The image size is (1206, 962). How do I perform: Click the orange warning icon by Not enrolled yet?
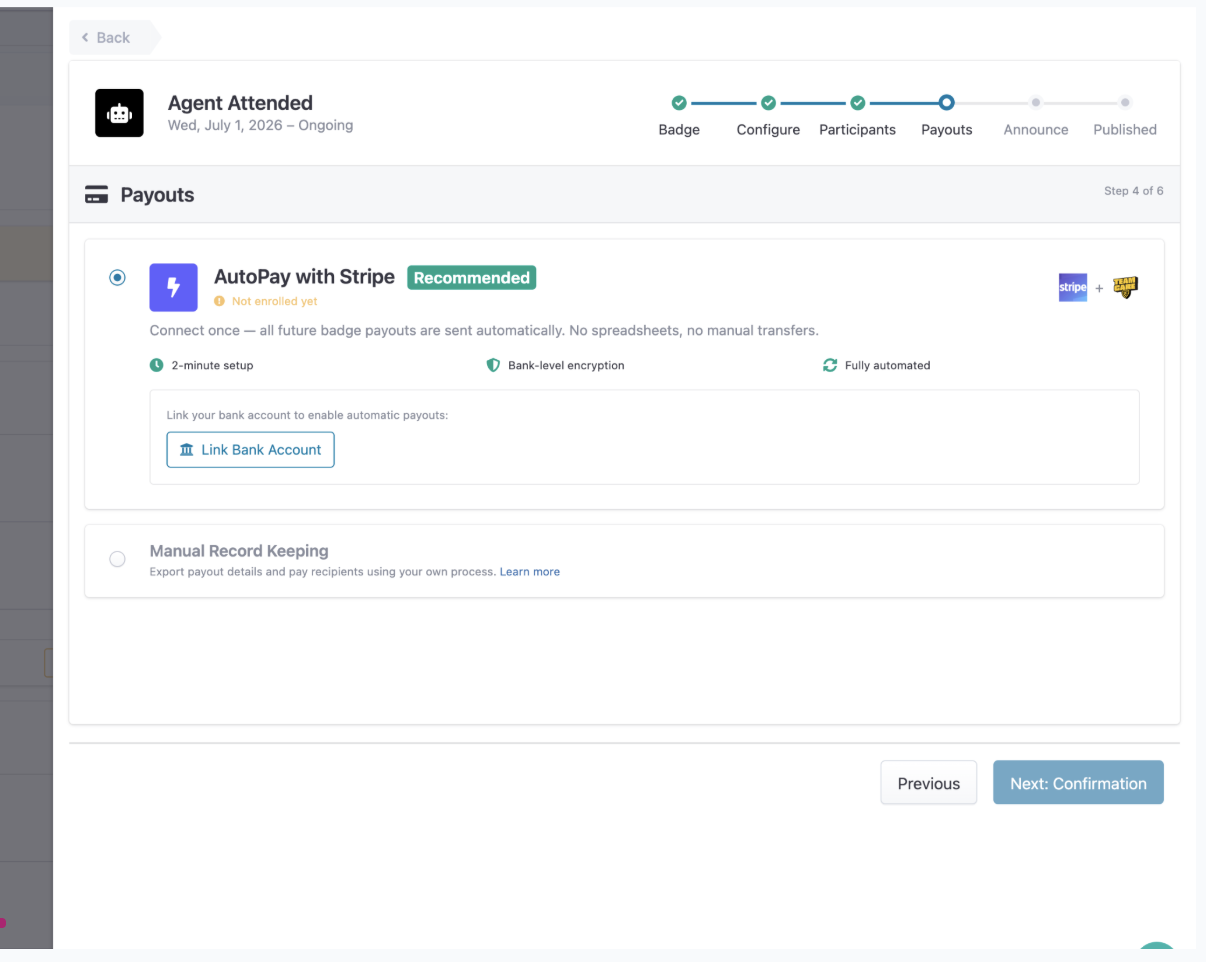pyautogui.click(x=220, y=301)
